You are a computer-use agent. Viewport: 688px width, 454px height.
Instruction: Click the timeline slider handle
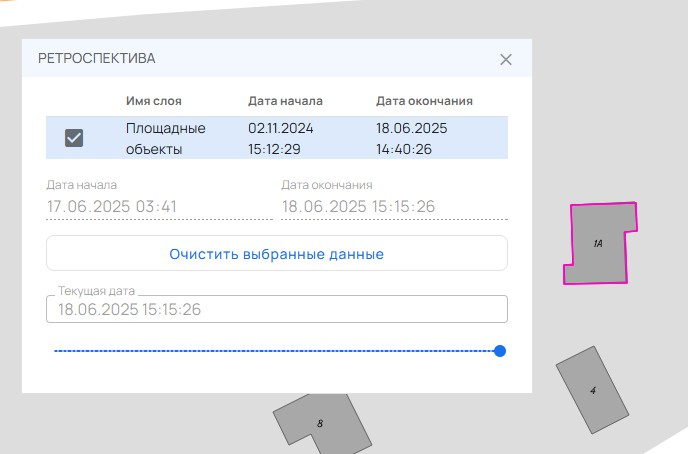500,351
